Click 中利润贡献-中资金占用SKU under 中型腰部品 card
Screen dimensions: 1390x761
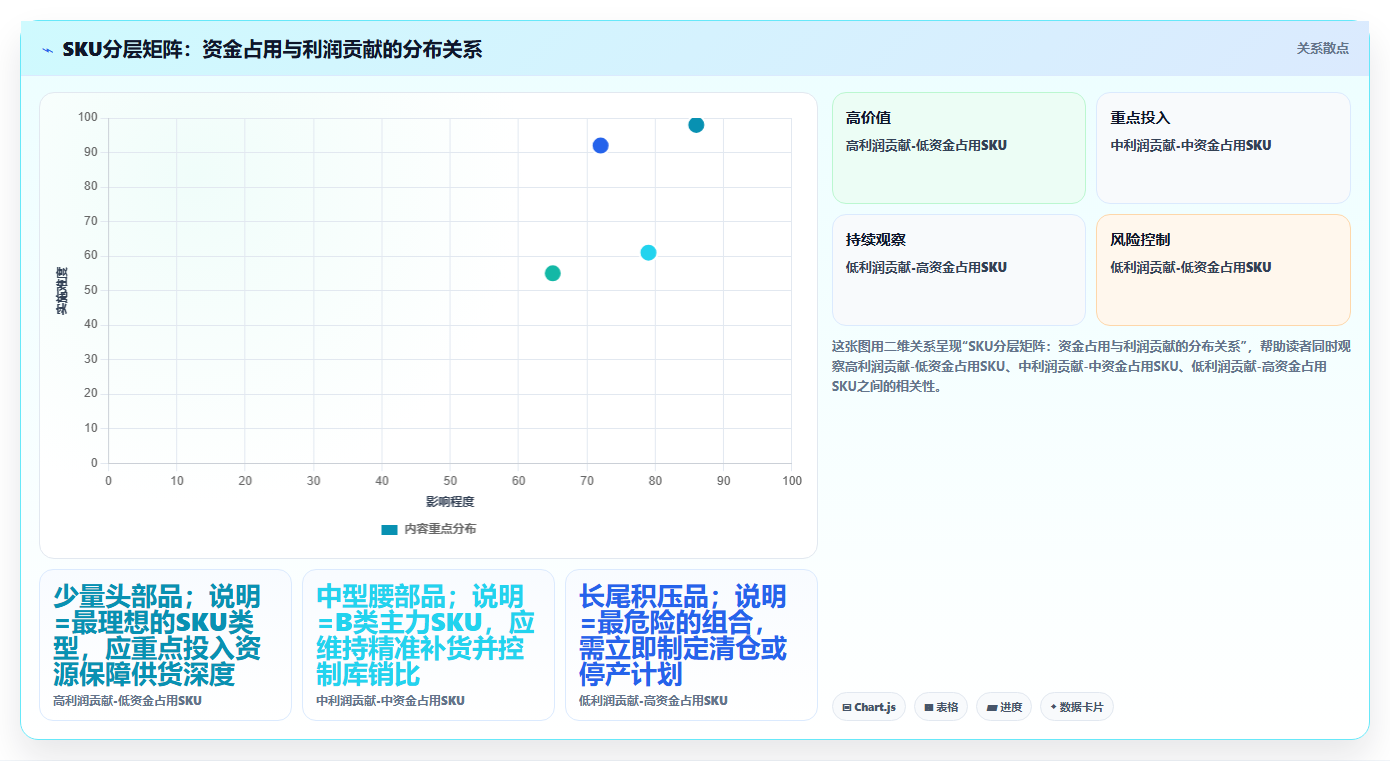tap(390, 701)
